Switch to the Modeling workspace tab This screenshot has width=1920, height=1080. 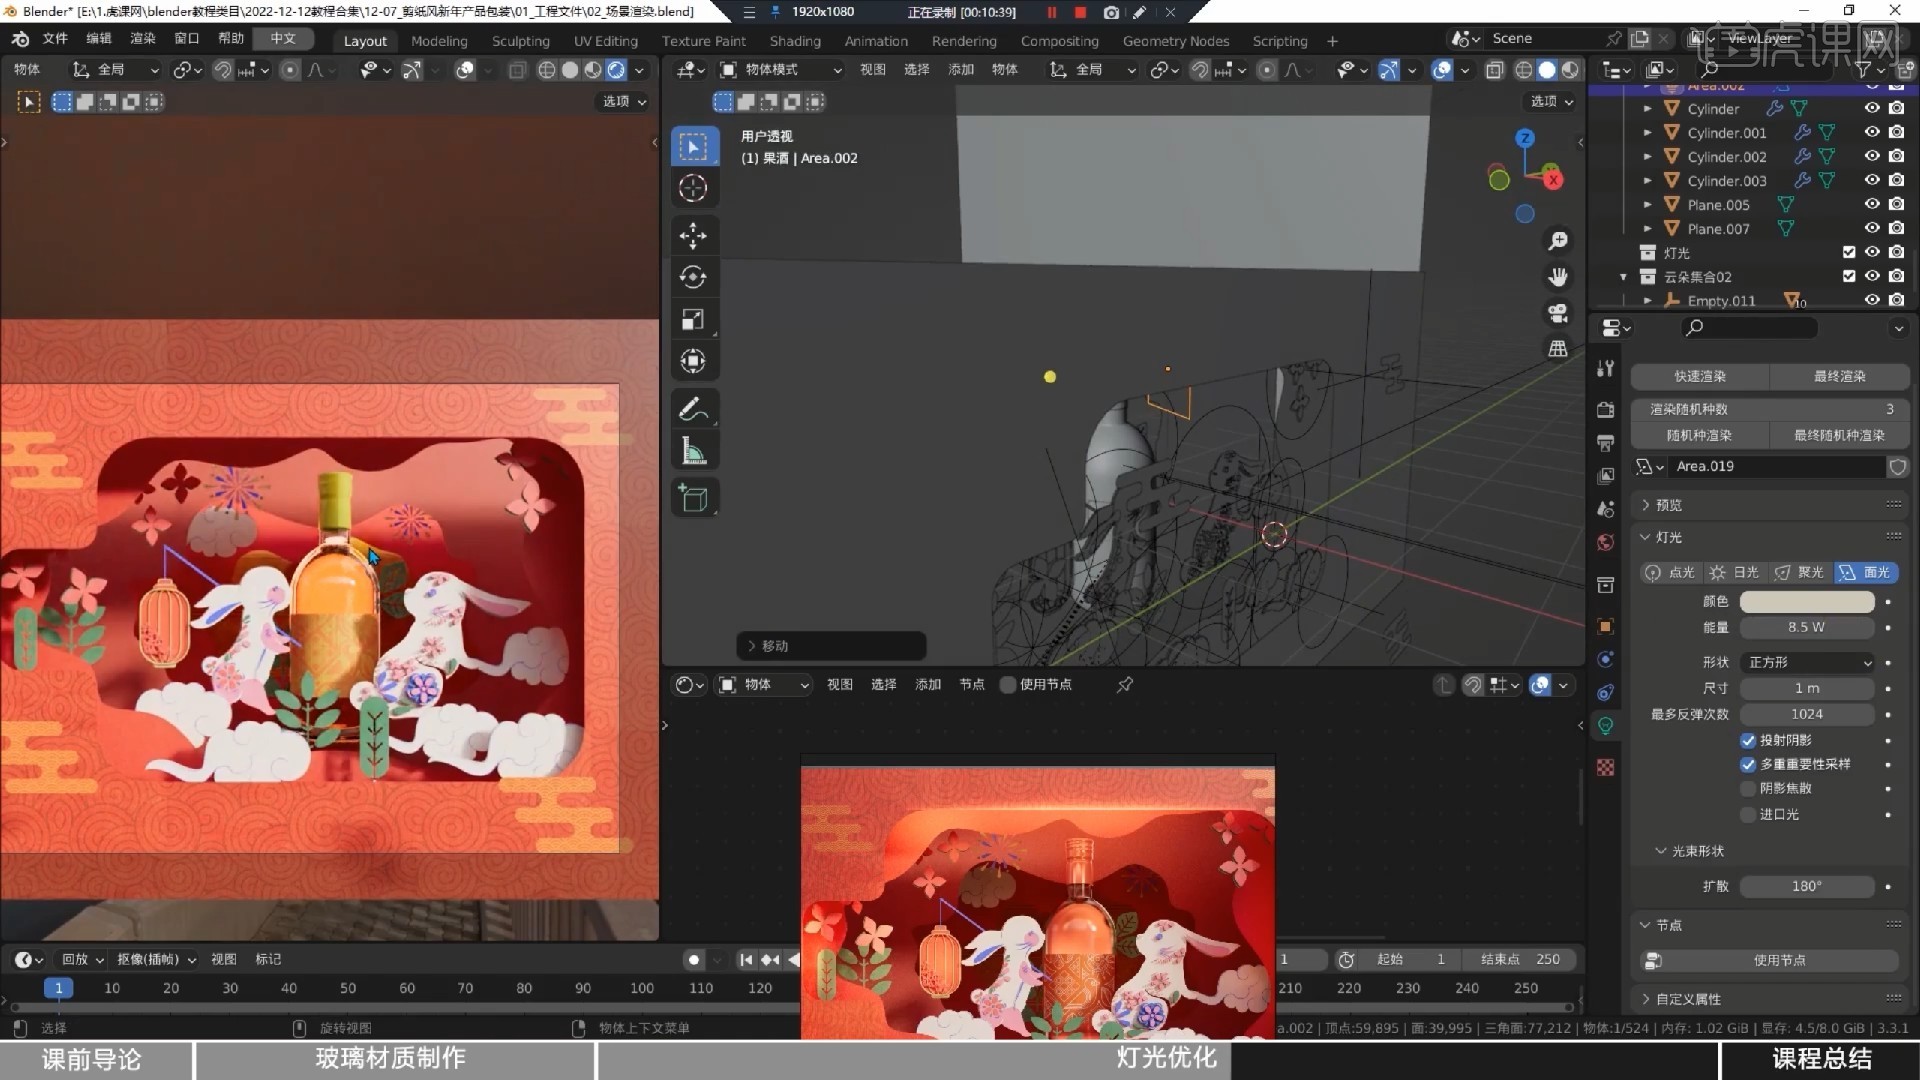pyautogui.click(x=439, y=41)
